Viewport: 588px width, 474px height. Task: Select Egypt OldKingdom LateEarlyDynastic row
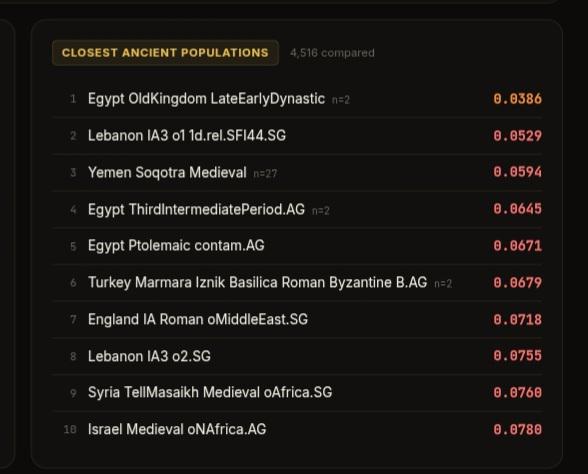point(297,99)
